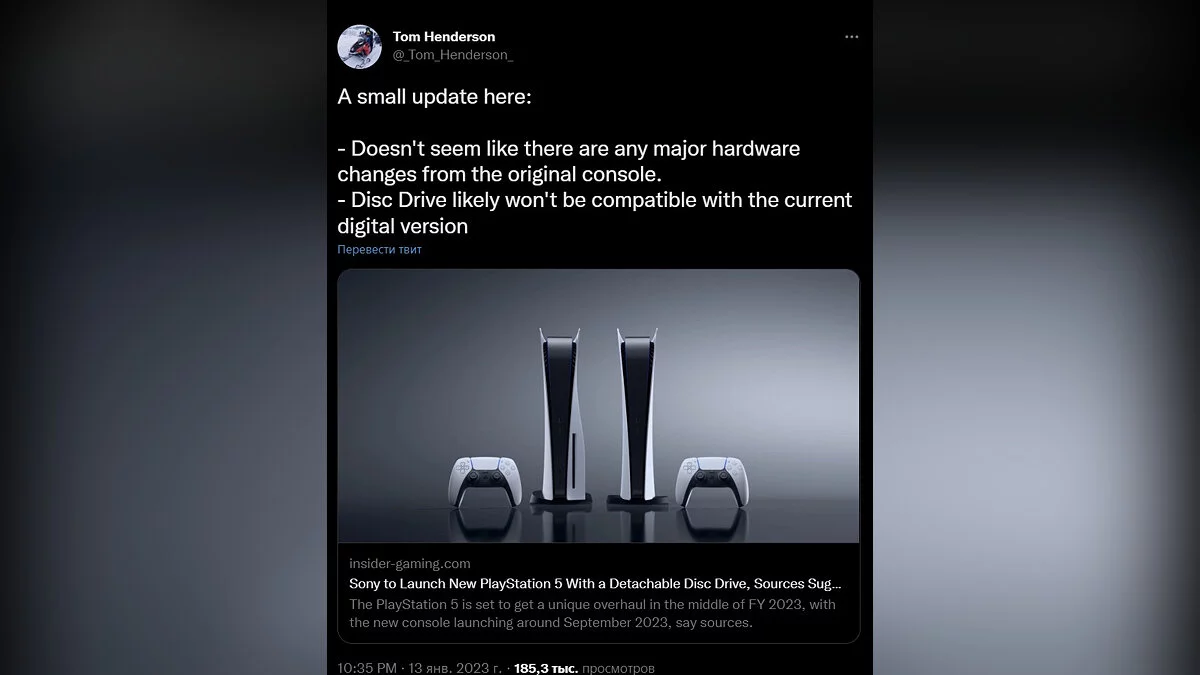Open the PlayStation 5 link preview image

[x=599, y=406]
